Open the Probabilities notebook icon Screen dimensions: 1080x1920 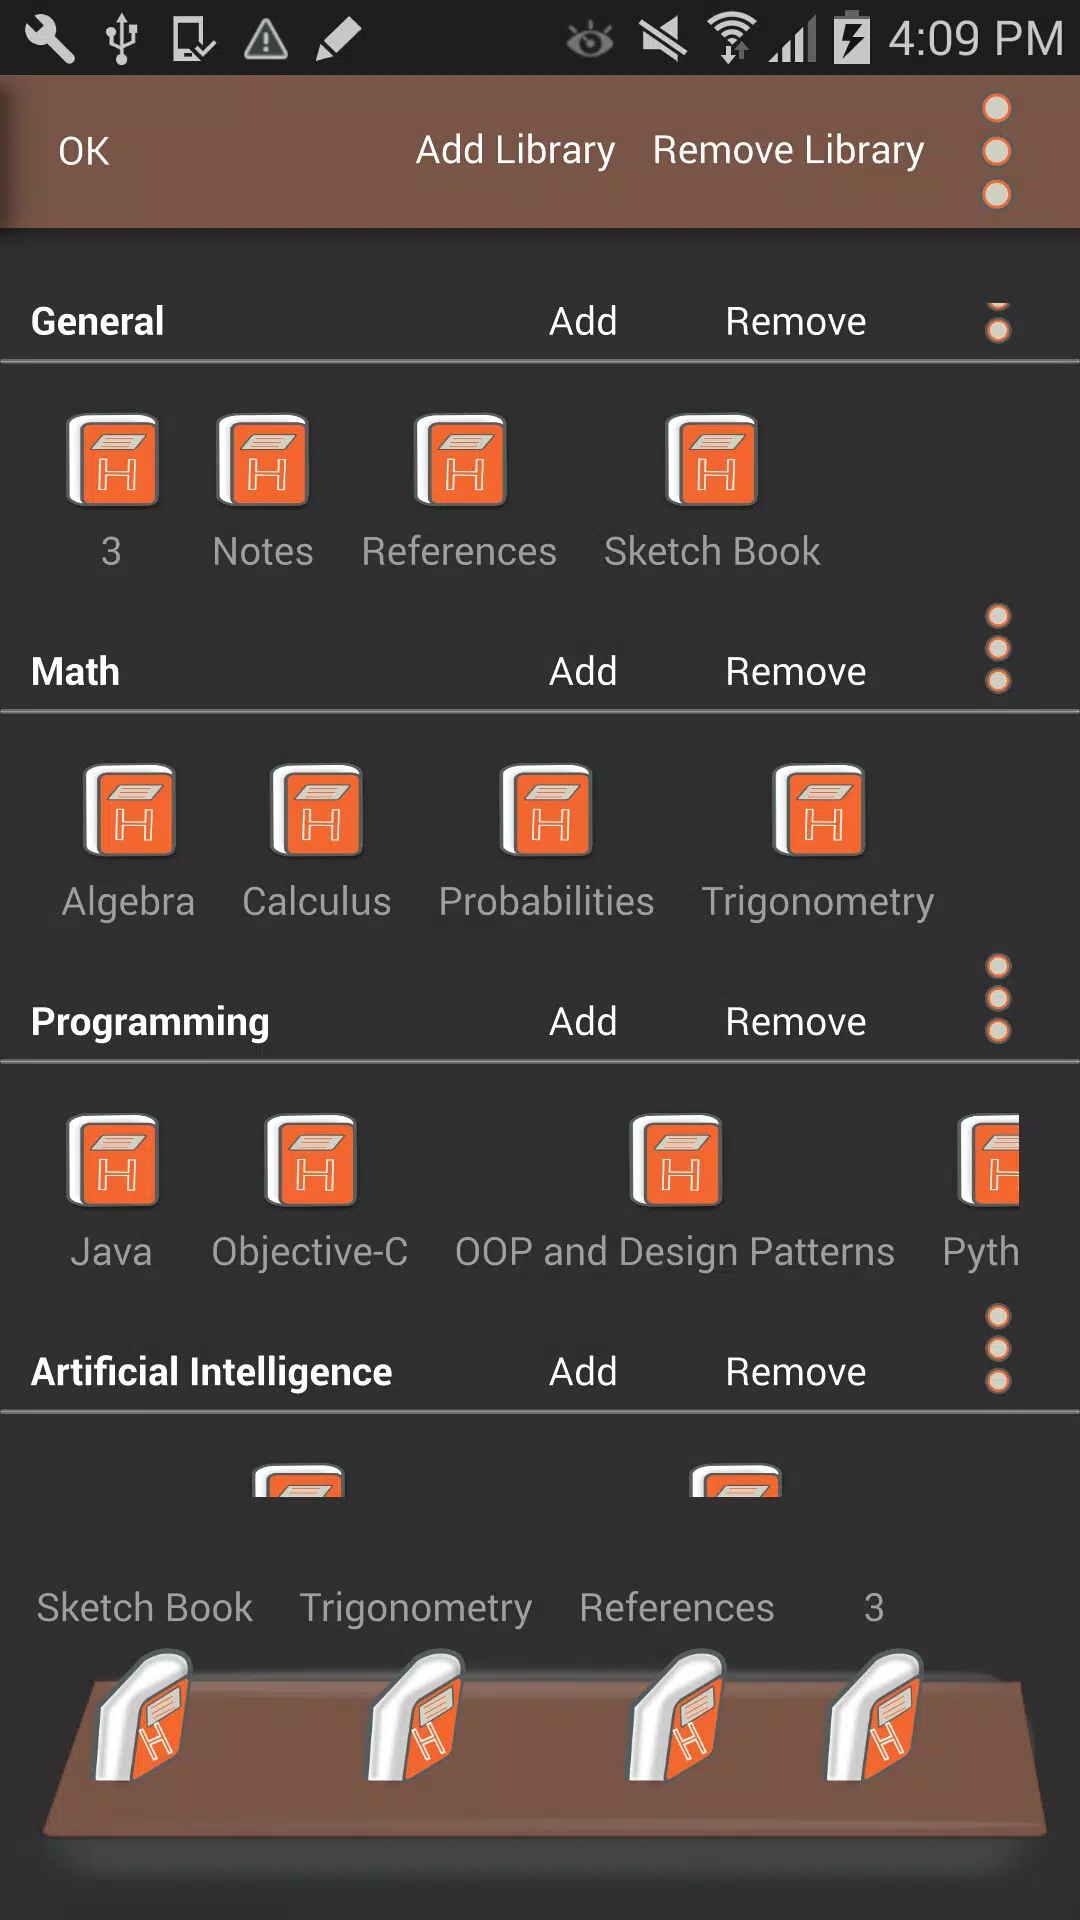(x=546, y=811)
